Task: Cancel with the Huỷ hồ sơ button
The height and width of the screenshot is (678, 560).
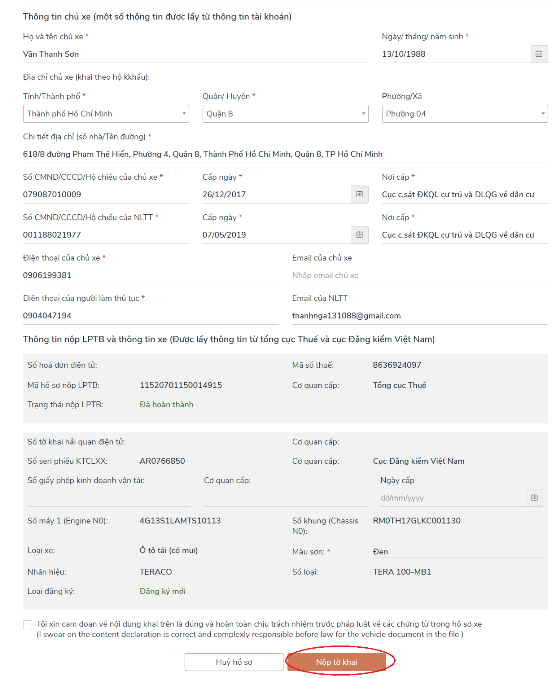Action: tap(234, 662)
